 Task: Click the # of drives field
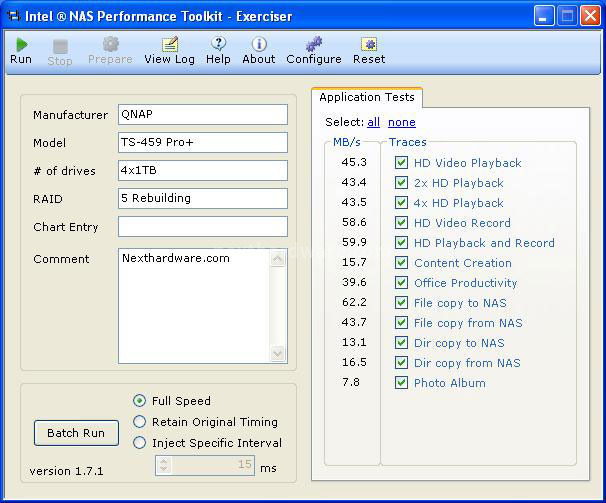pos(203,170)
